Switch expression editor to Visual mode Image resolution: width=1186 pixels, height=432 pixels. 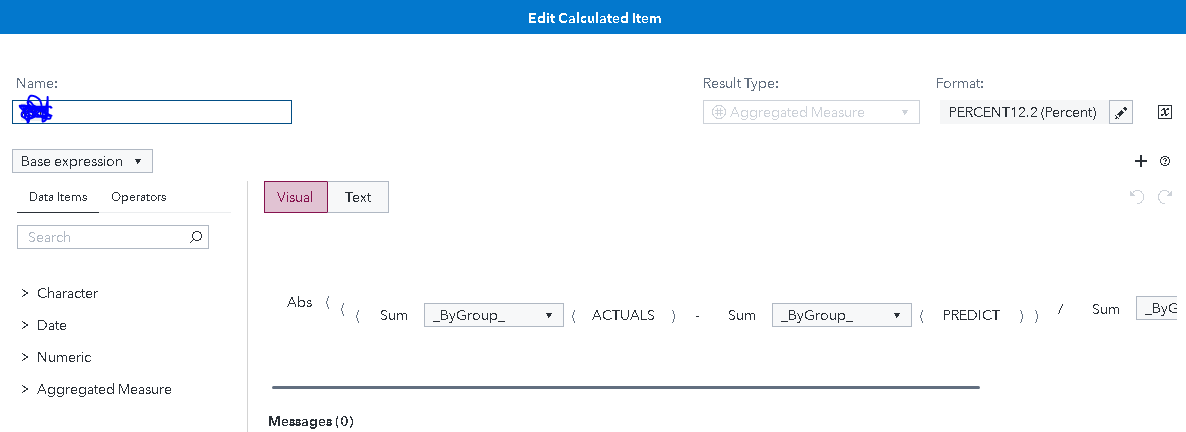[x=295, y=197]
